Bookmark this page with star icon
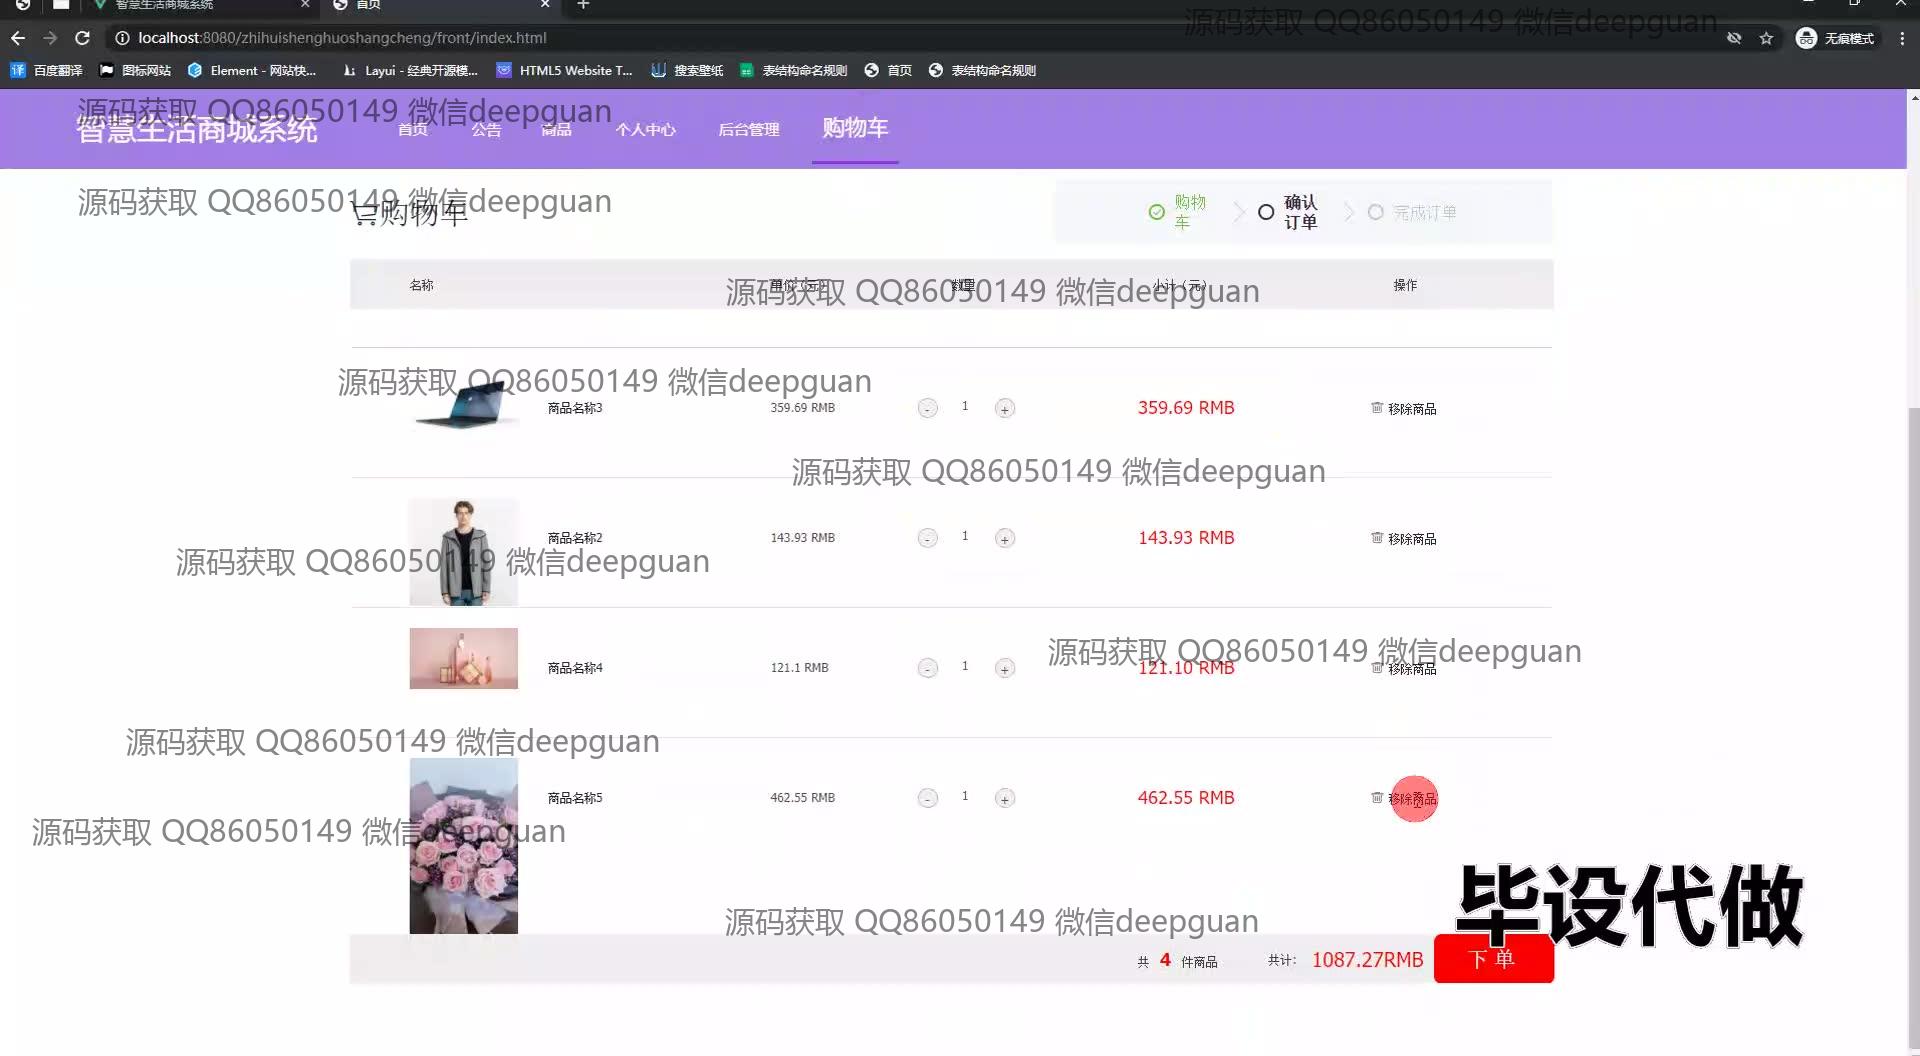Image resolution: width=1920 pixels, height=1056 pixels. (x=1766, y=38)
